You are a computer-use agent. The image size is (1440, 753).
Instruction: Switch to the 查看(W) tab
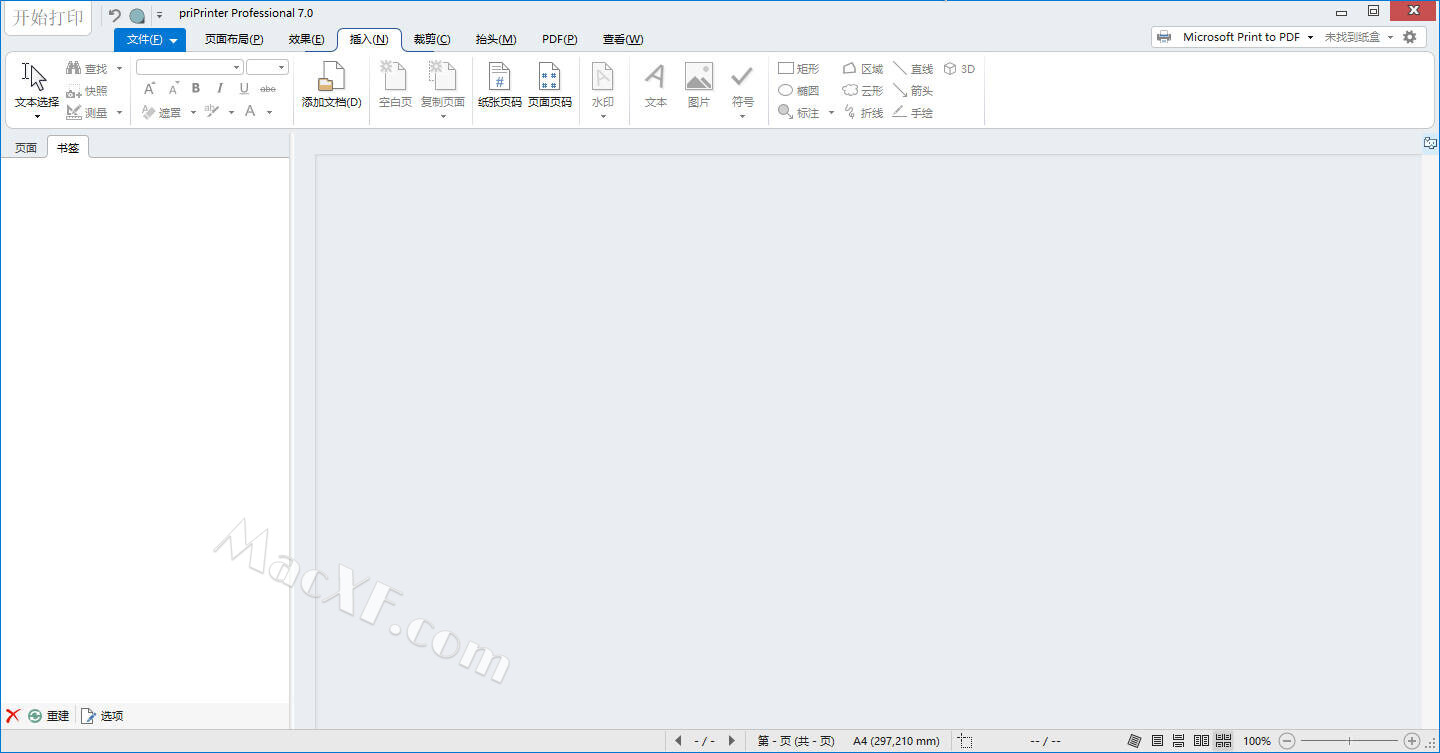(623, 40)
